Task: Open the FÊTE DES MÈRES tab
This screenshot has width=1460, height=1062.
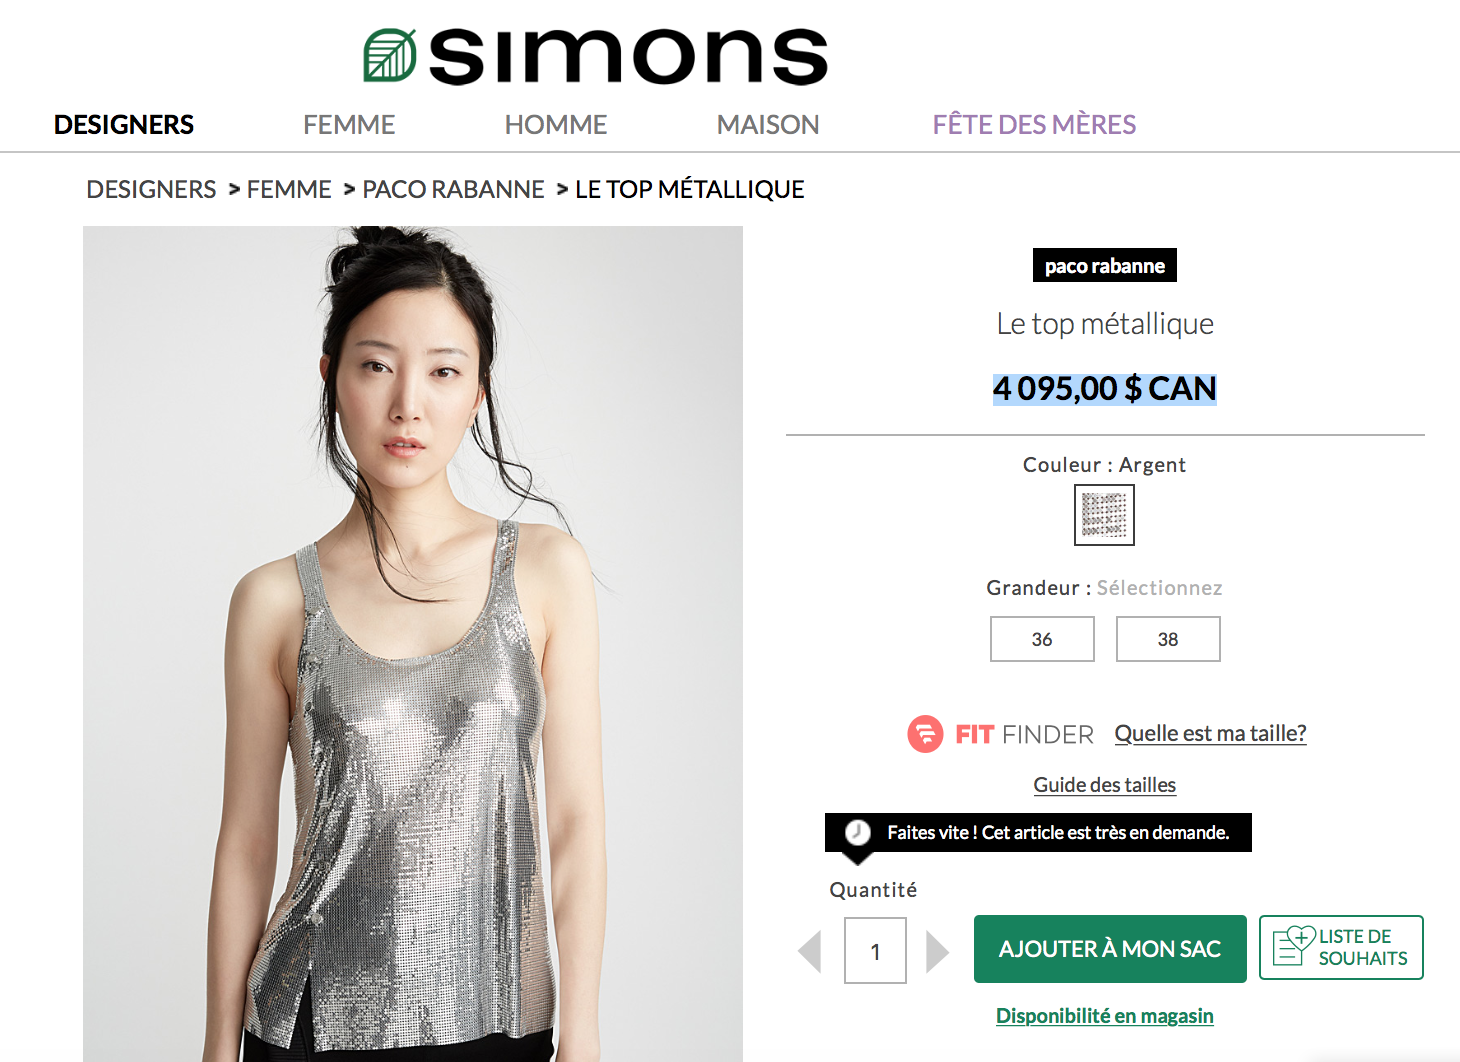Action: (1034, 125)
